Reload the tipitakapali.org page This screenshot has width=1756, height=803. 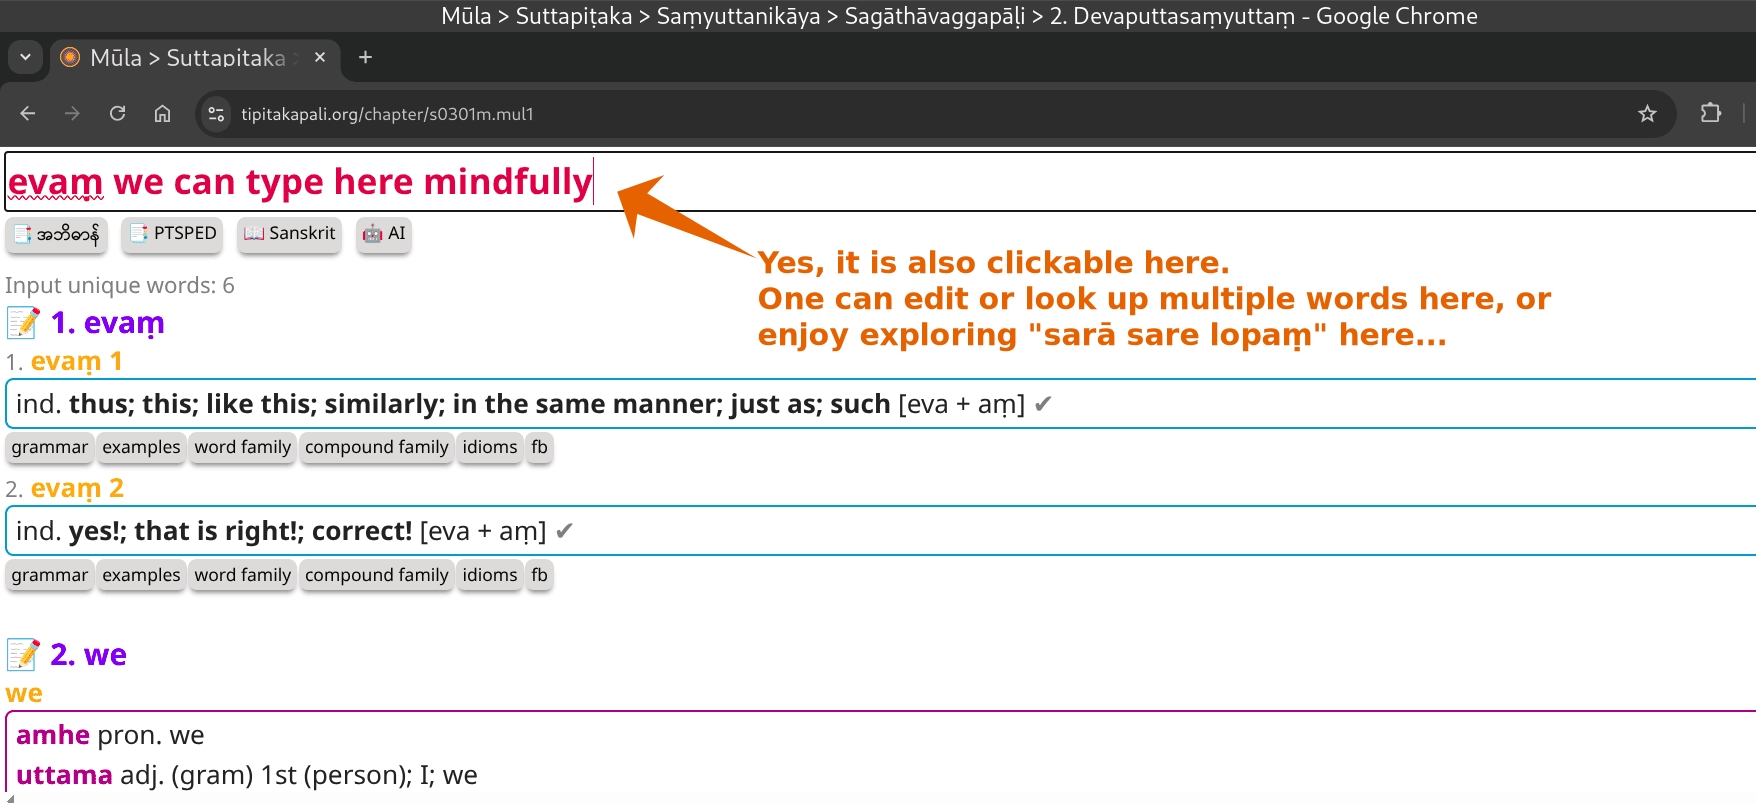click(x=117, y=114)
